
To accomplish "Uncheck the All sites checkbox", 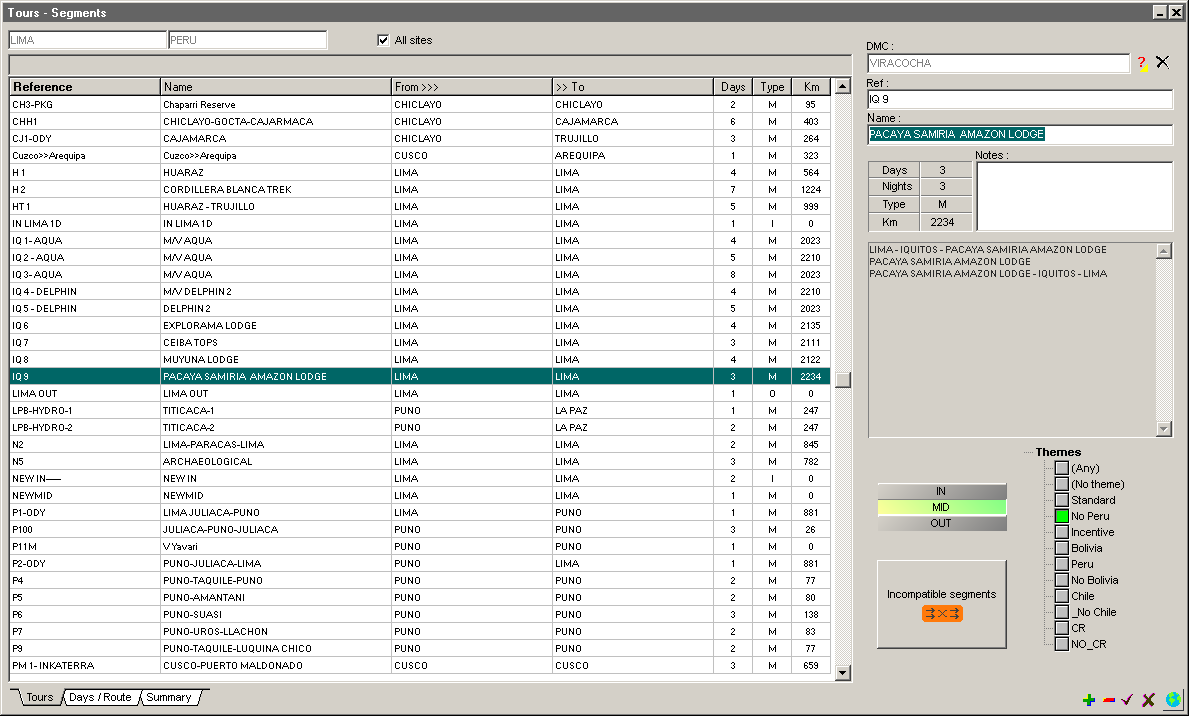I will point(383,40).
